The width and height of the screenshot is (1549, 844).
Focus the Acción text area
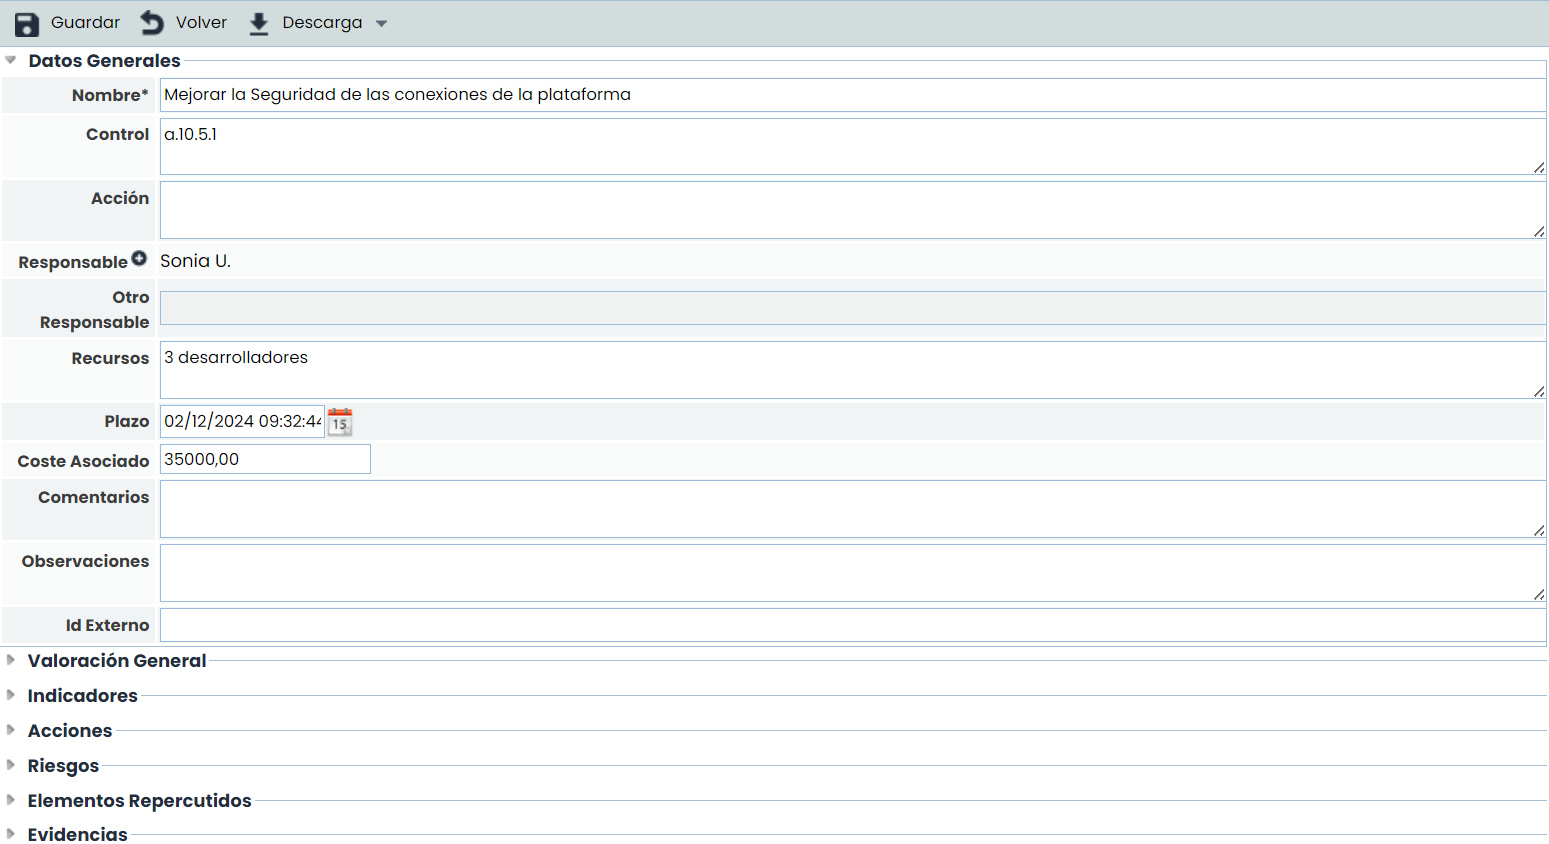click(852, 210)
